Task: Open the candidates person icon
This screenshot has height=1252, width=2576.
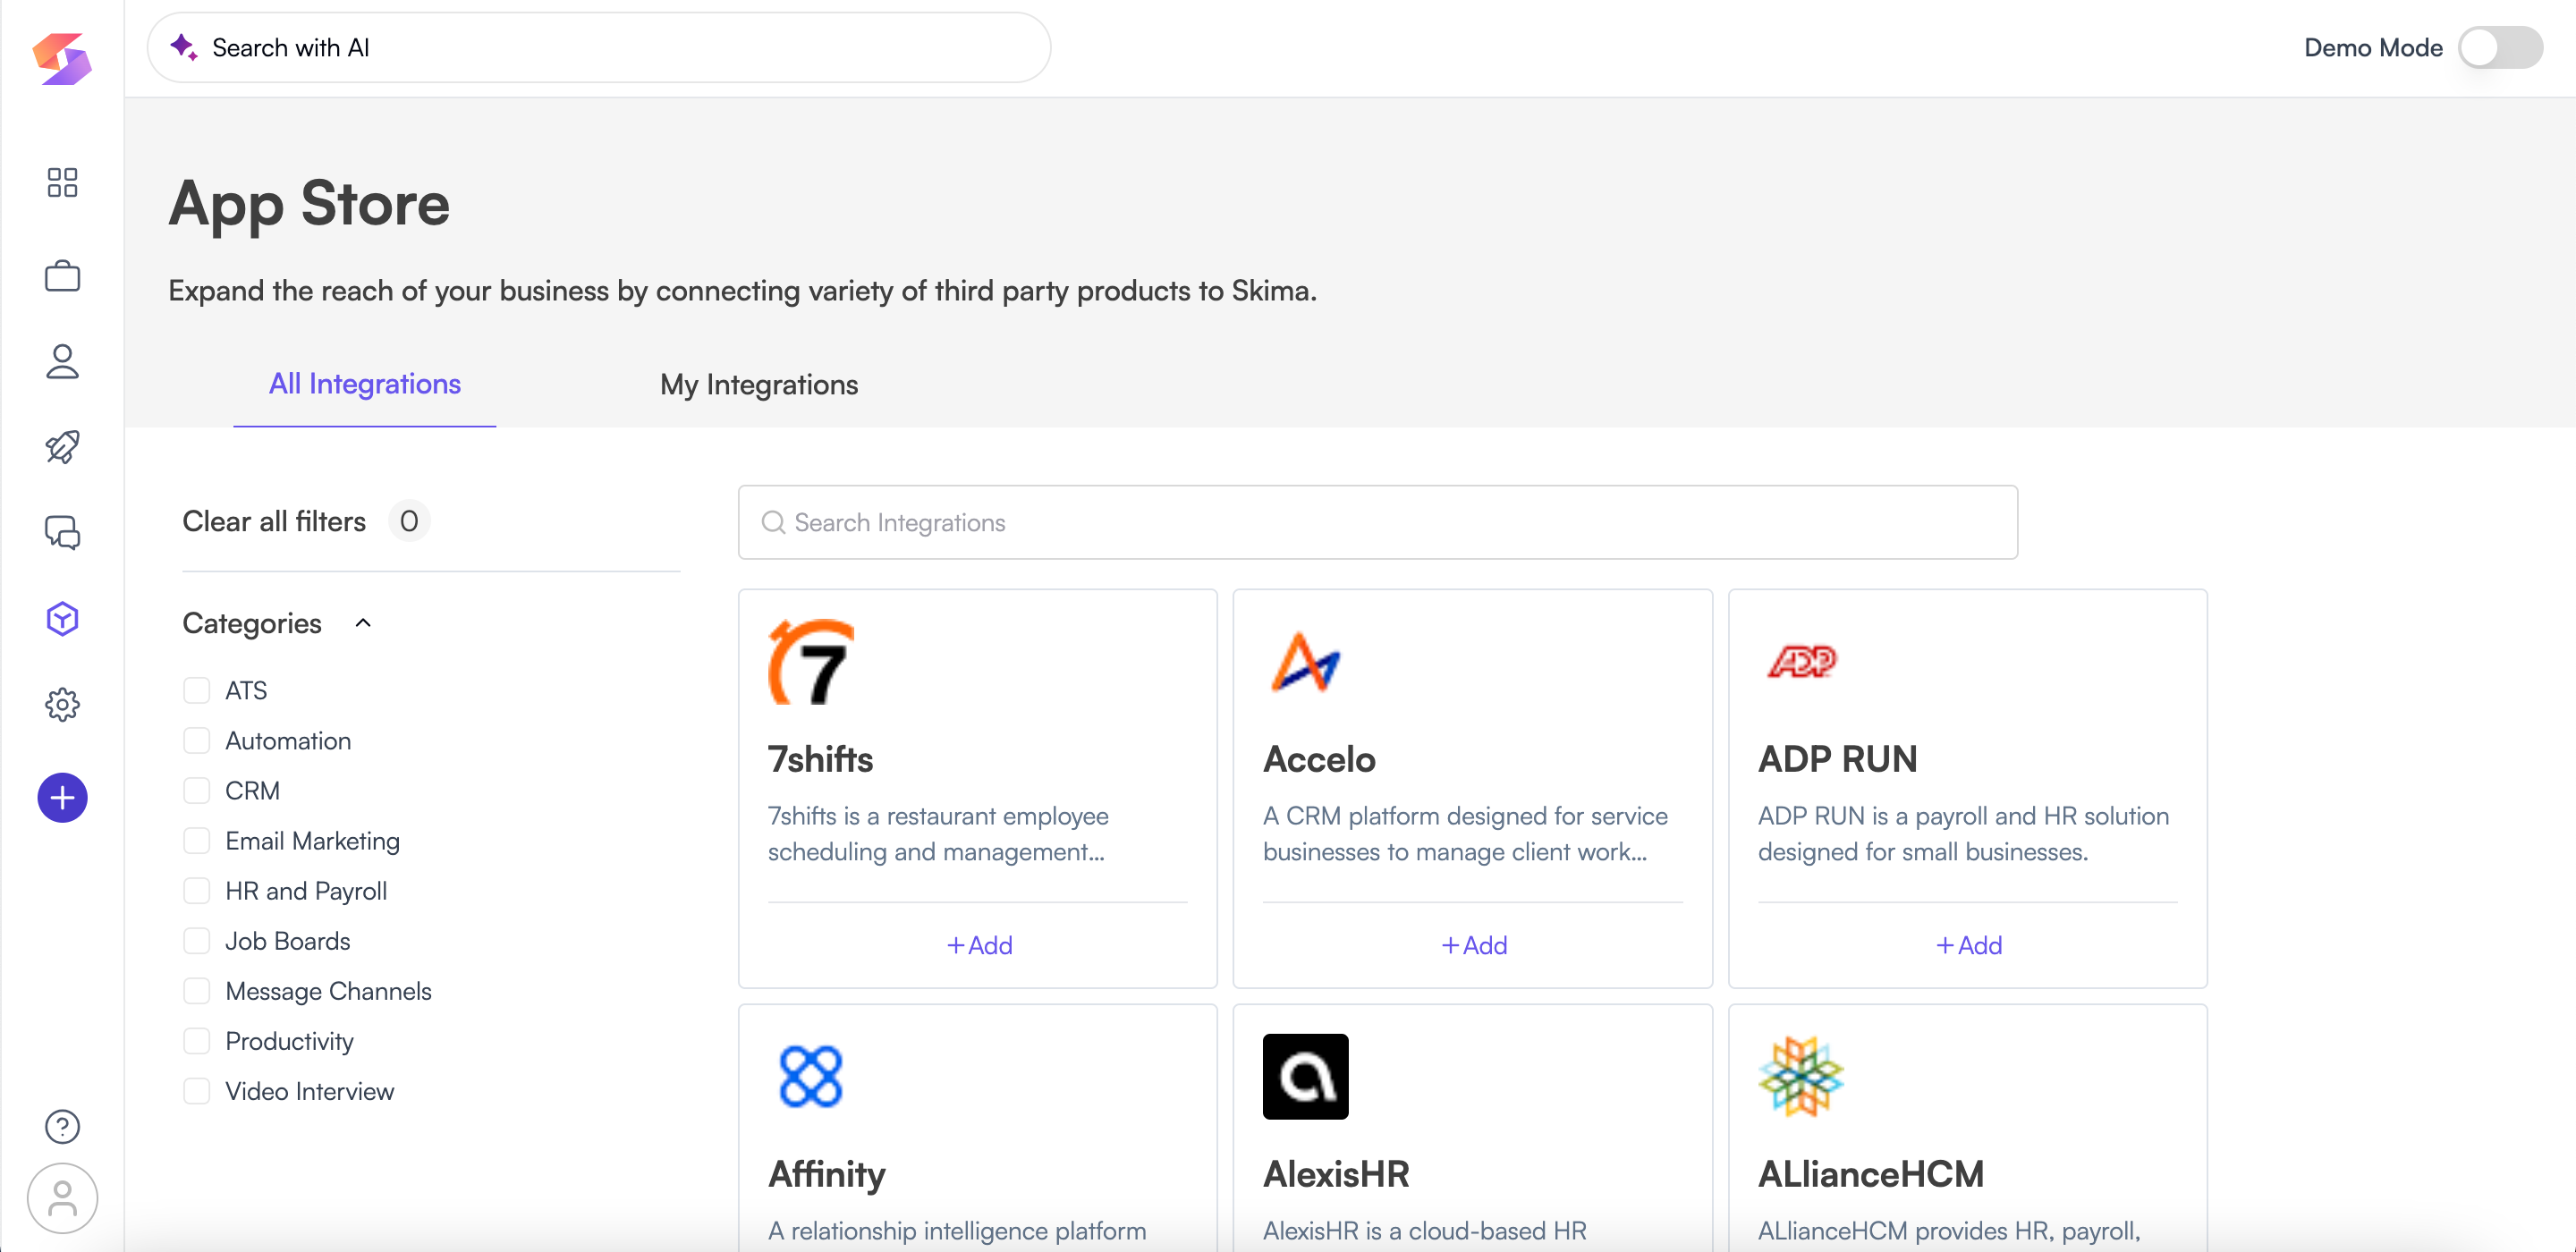Action: [x=62, y=362]
